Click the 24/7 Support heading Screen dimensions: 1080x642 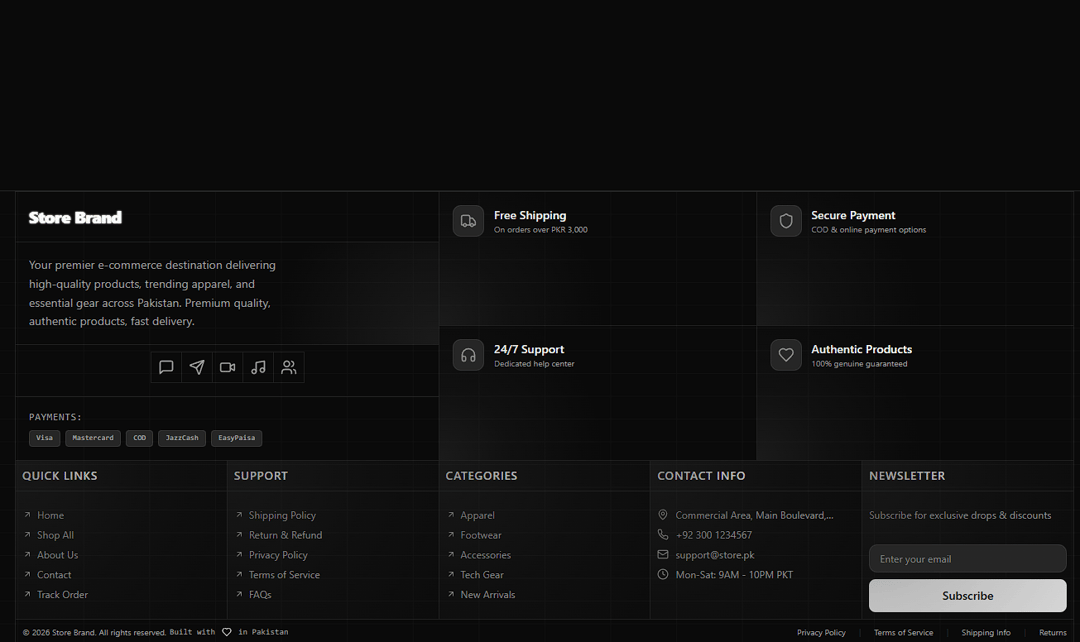528,349
